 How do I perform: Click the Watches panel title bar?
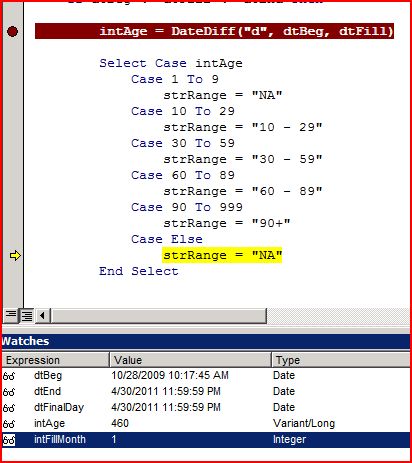[x=206, y=341]
